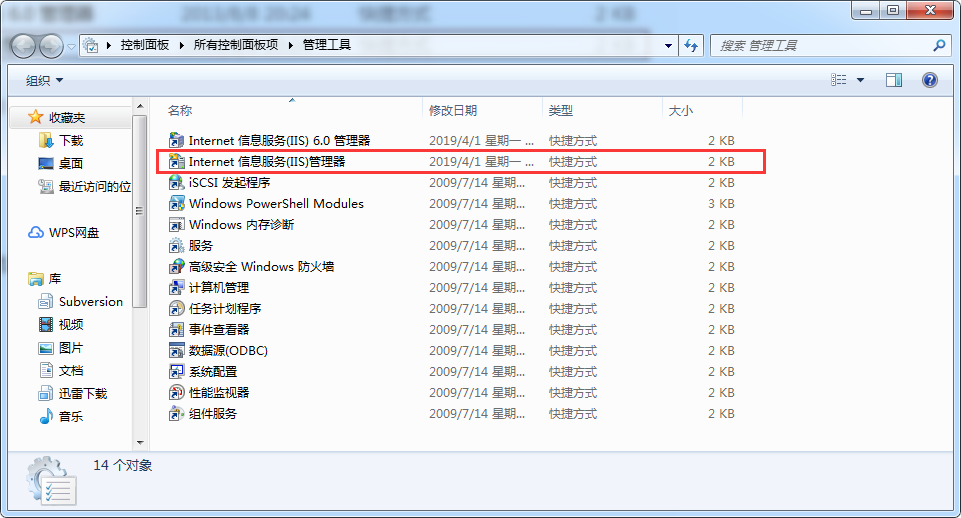Screen dimensions: 961x518
Task: Click the 任务计划程序 clock icon
Action: (x=177, y=308)
